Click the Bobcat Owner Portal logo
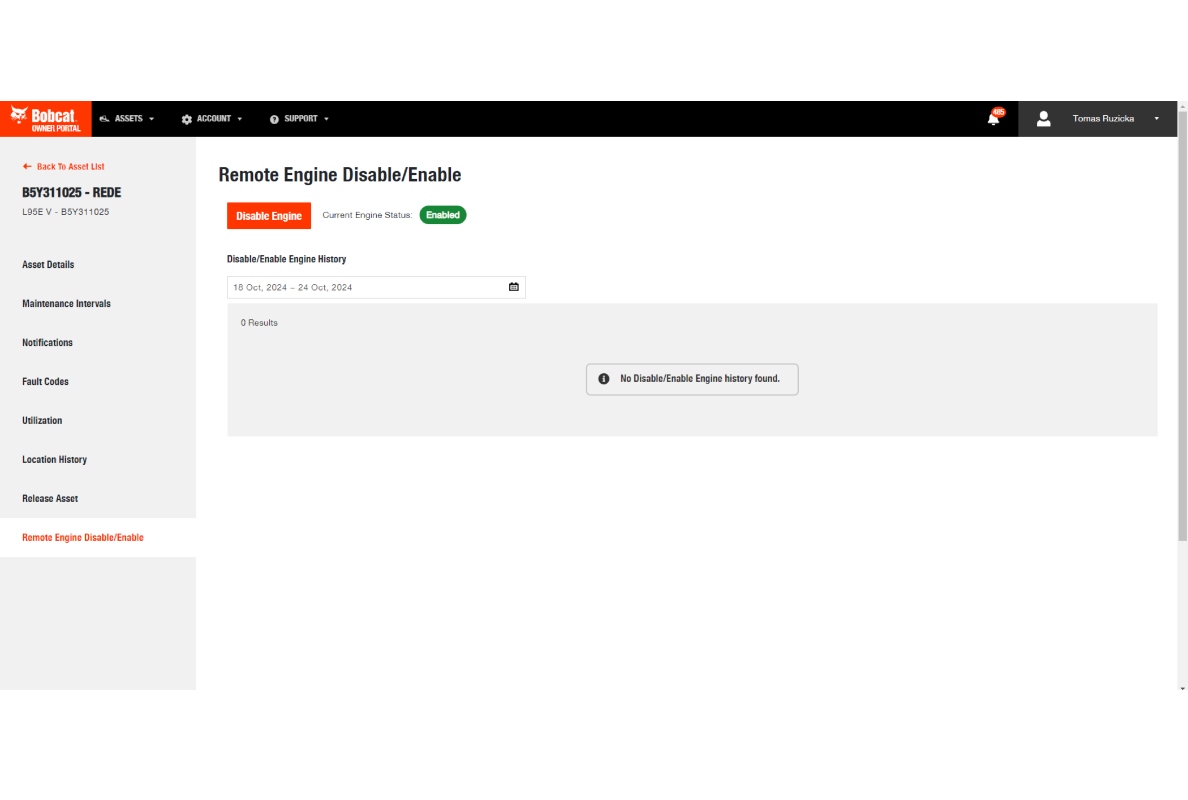Image resolution: width=1188 pixels, height=800 pixels. click(45, 119)
